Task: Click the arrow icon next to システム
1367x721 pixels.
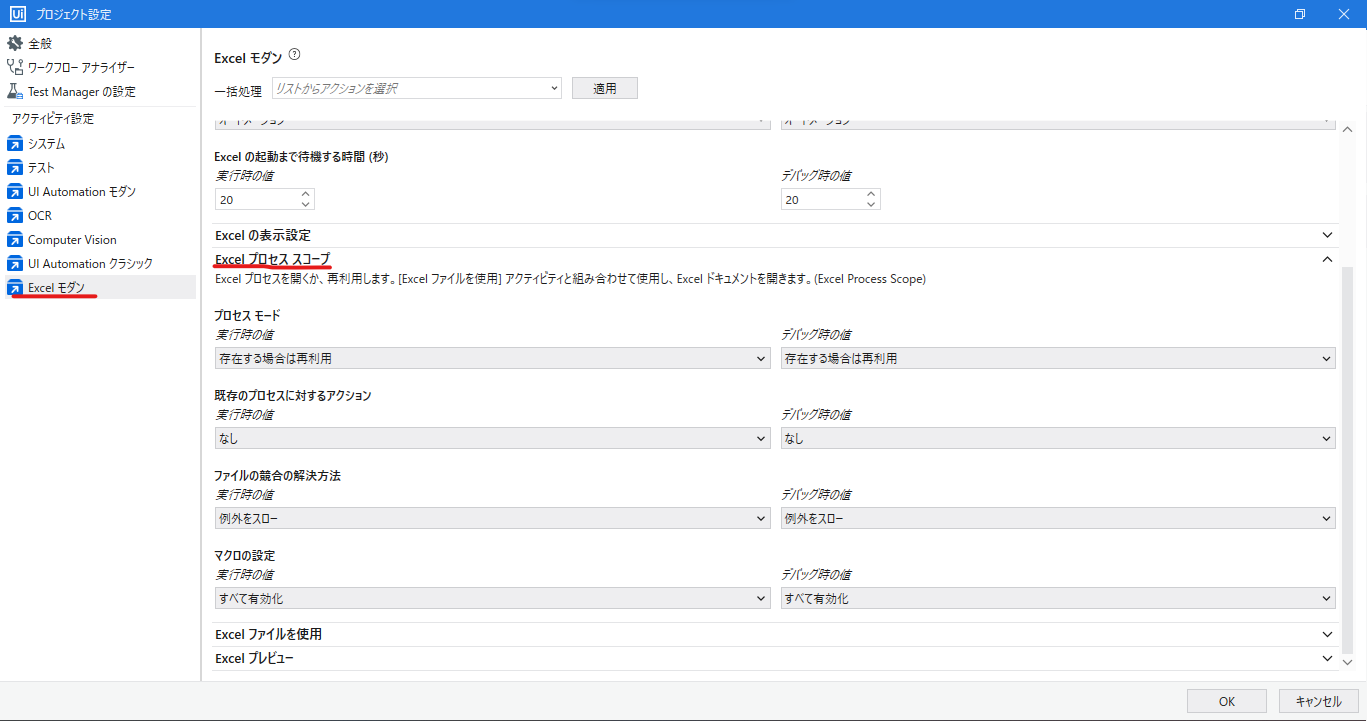Action: coord(15,144)
